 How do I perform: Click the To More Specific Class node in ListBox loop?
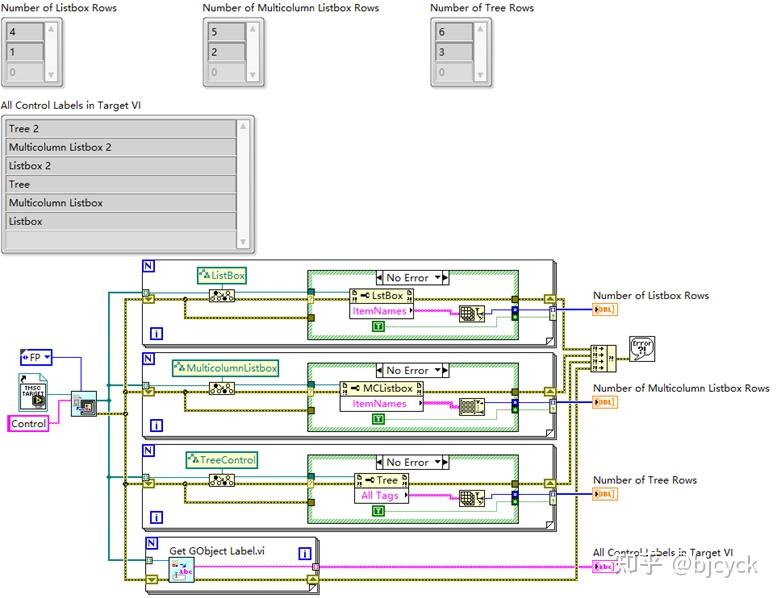point(222,296)
